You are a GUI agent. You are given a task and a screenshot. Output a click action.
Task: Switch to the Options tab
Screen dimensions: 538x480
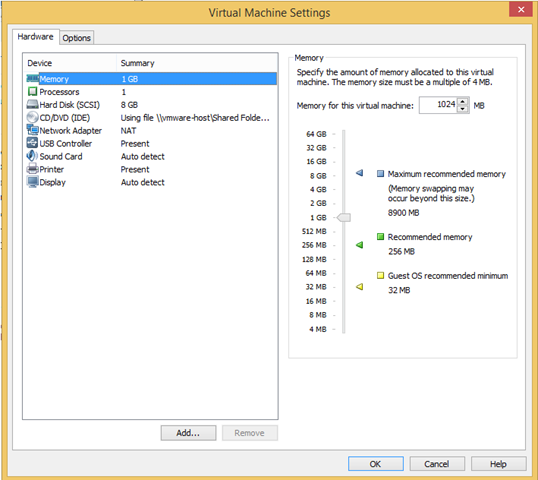tap(77, 38)
